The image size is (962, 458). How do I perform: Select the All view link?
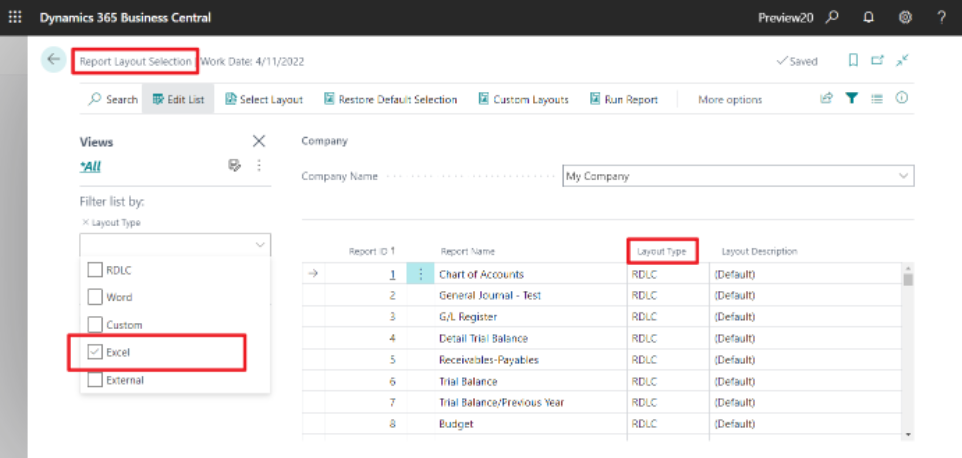point(90,166)
